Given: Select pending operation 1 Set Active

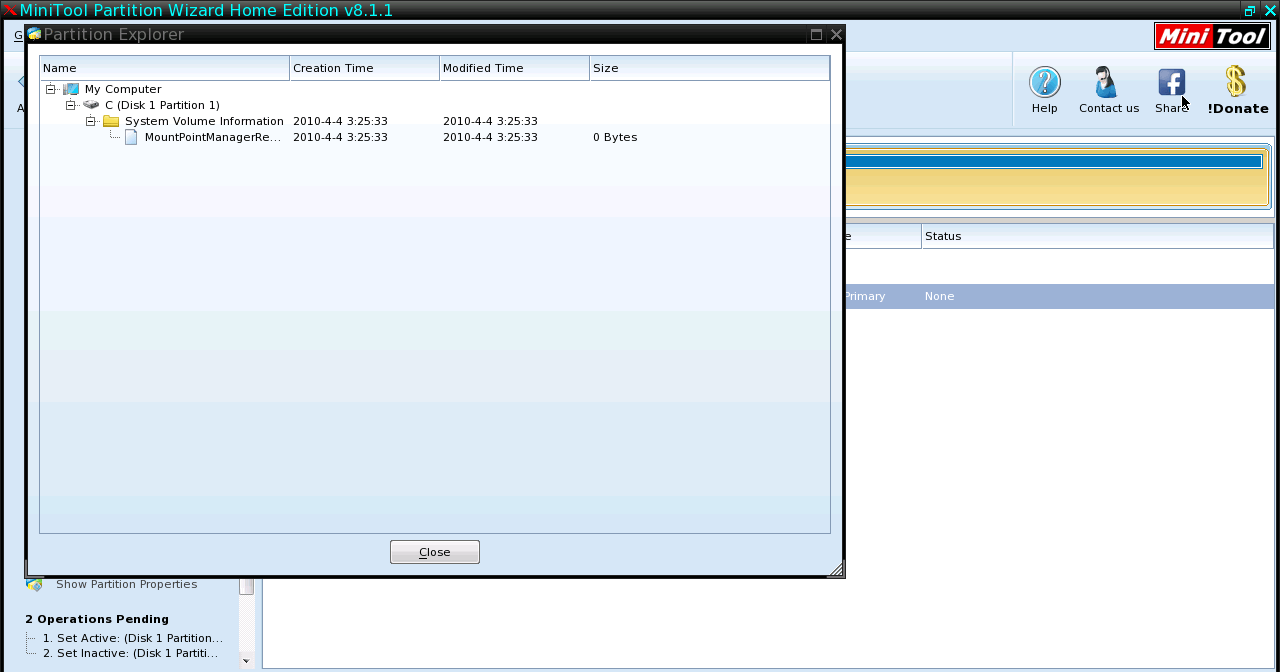Looking at the screenshot, I should (132, 638).
